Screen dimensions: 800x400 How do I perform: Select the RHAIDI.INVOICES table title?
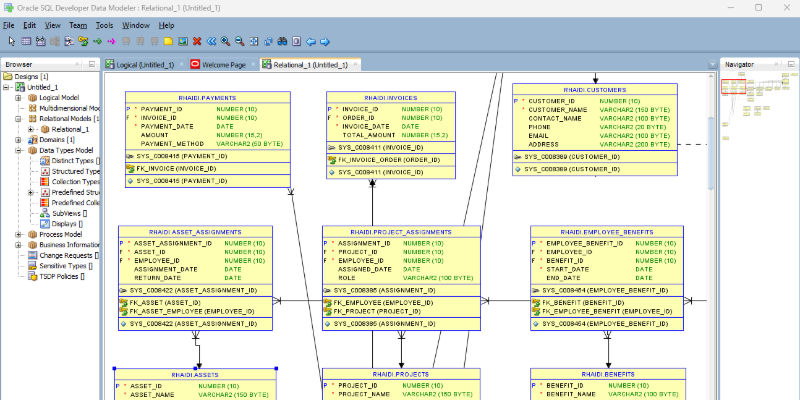point(391,97)
